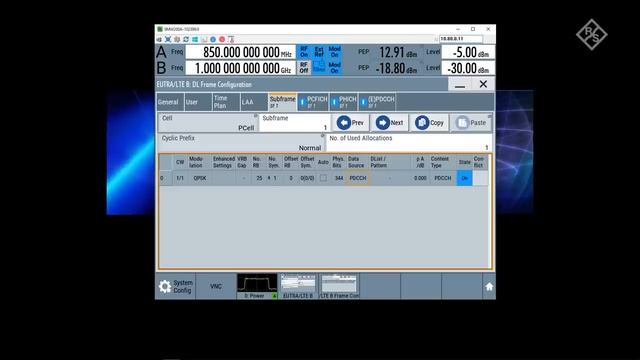640x360 pixels.
Task: Click the refresh icon in VNC toolbar
Action: click(186, 39)
